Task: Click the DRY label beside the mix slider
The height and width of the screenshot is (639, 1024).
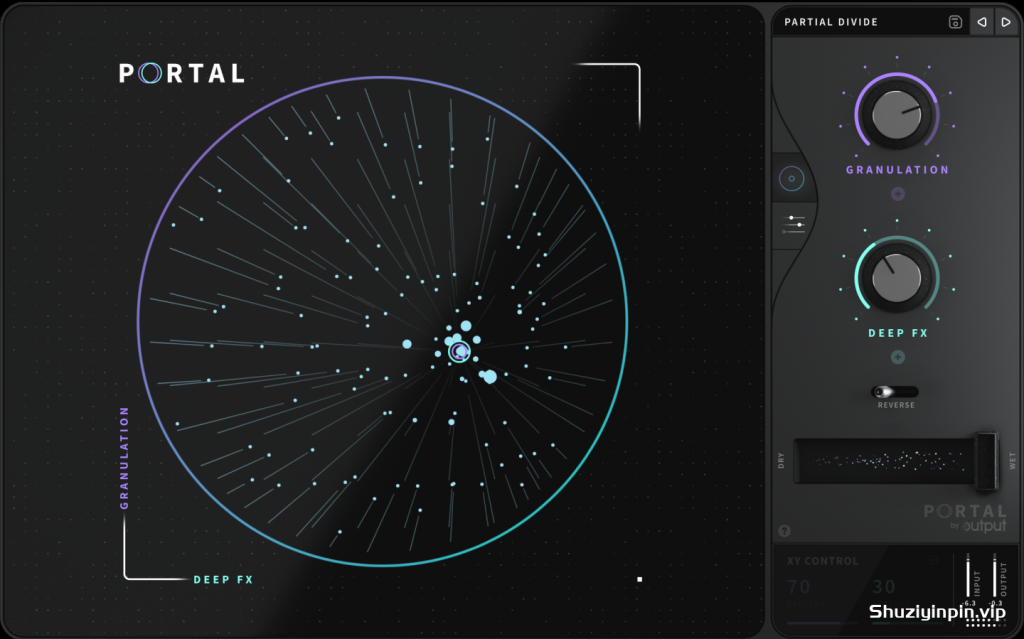Action: [x=781, y=461]
